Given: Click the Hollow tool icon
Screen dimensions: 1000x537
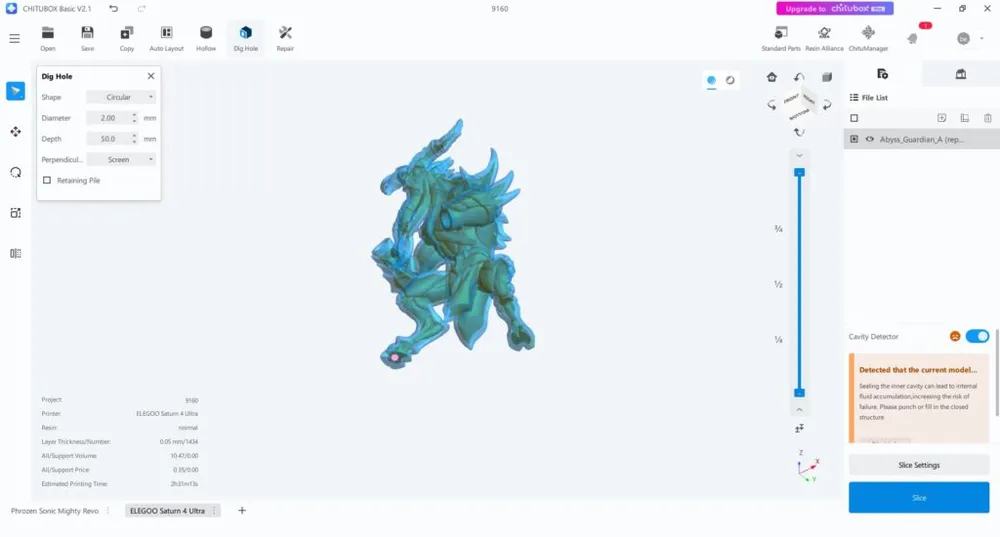Looking at the screenshot, I should coord(206,34).
